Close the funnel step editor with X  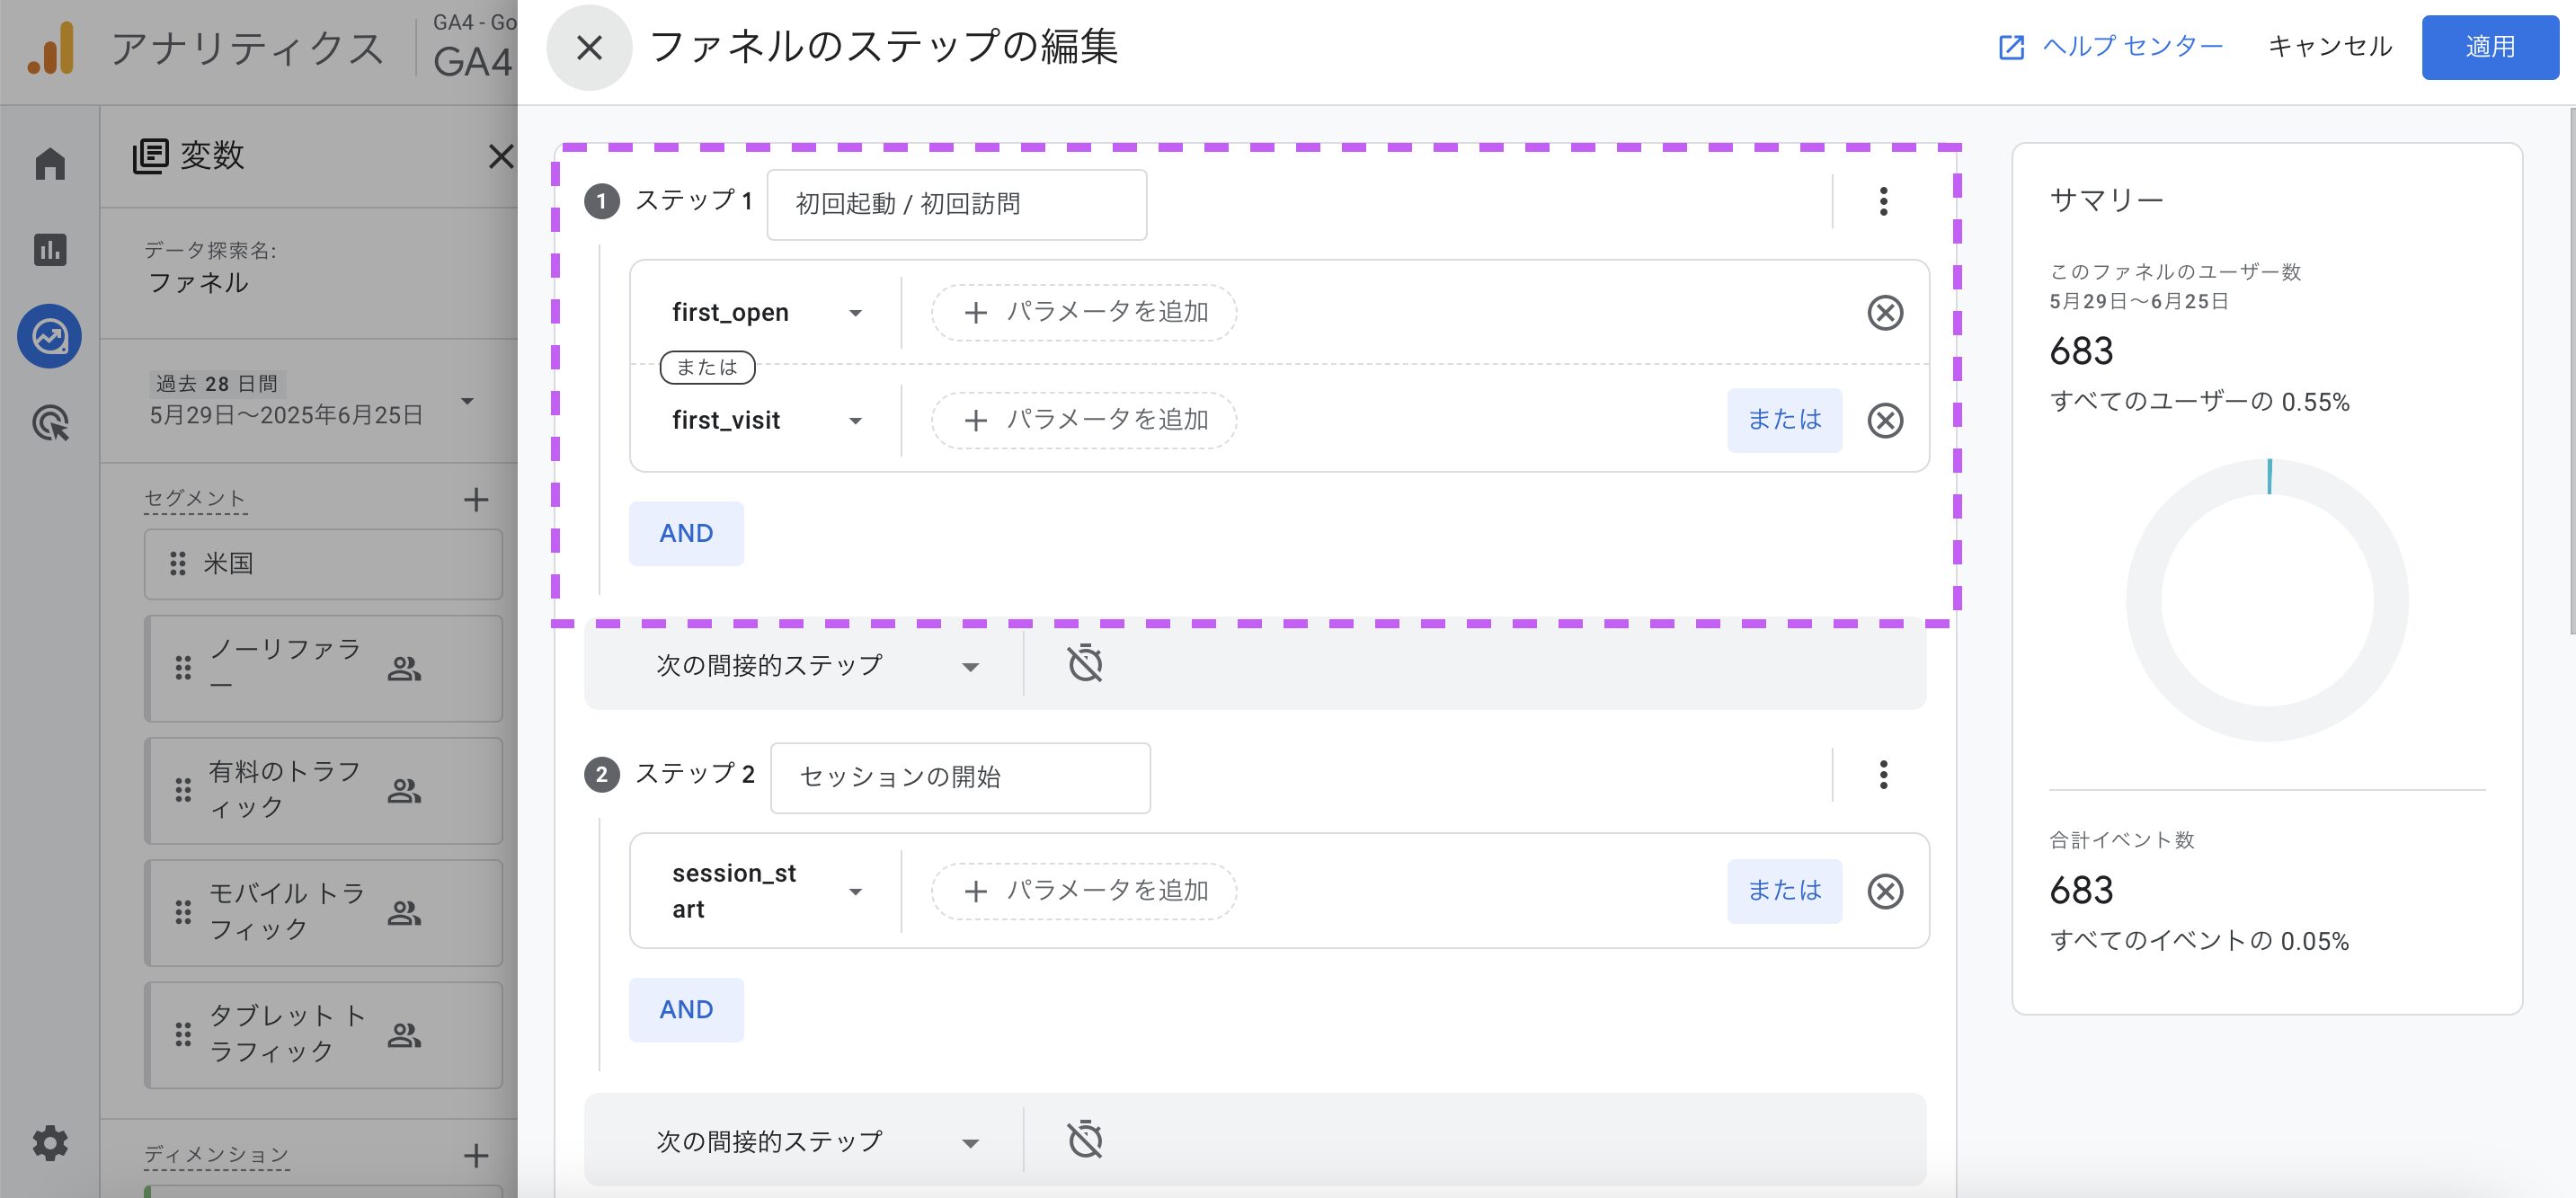click(x=589, y=47)
